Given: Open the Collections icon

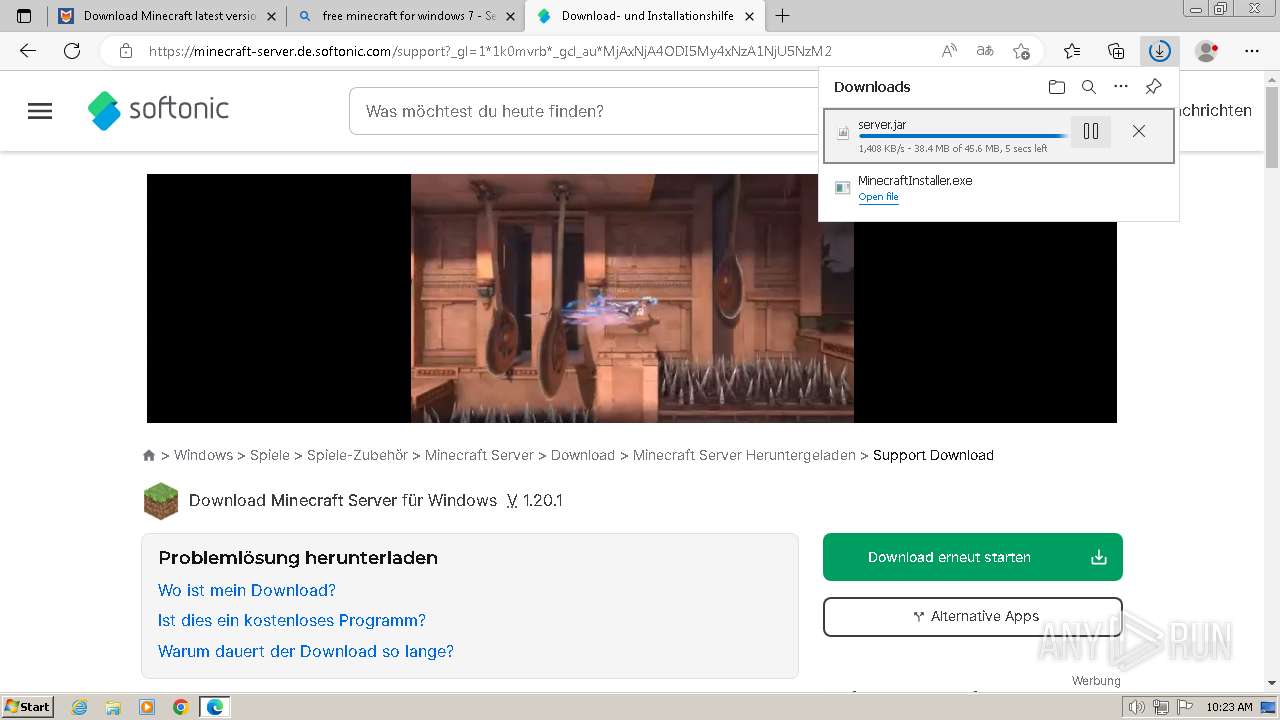Looking at the screenshot, I should (x=1116, y=51).
